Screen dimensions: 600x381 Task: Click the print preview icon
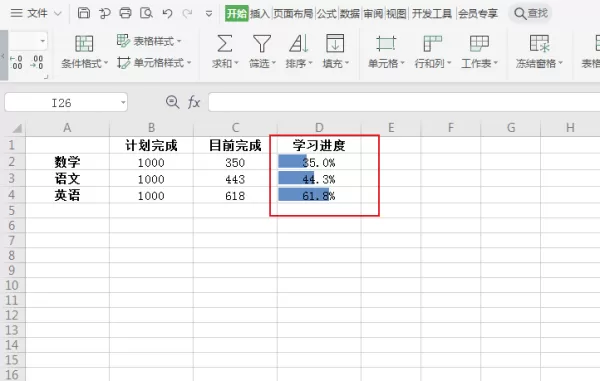coord(146,13)
